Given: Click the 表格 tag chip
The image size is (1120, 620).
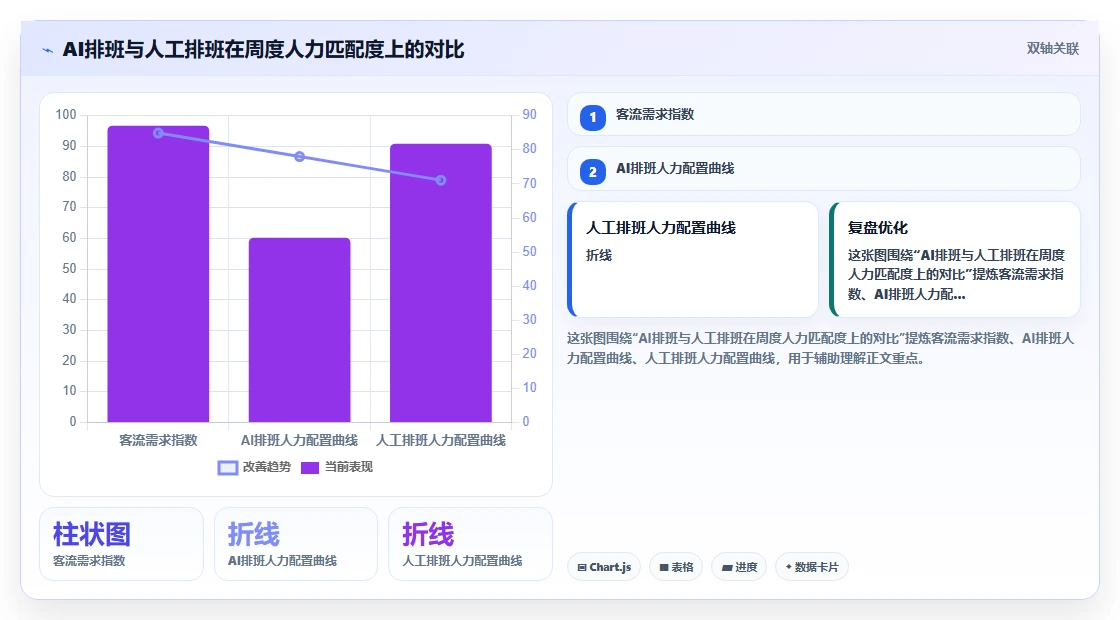Looking at the screenshot, I should [676, 567].
